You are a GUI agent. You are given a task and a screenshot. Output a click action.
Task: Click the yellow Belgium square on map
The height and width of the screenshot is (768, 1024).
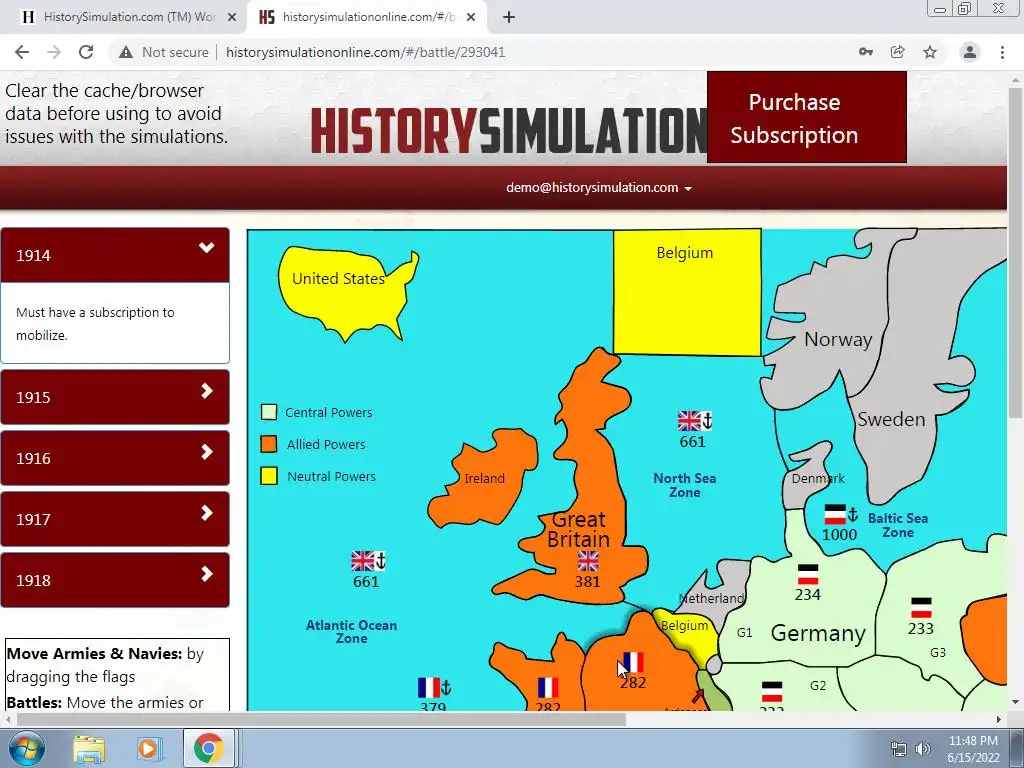tap(687, 292)
